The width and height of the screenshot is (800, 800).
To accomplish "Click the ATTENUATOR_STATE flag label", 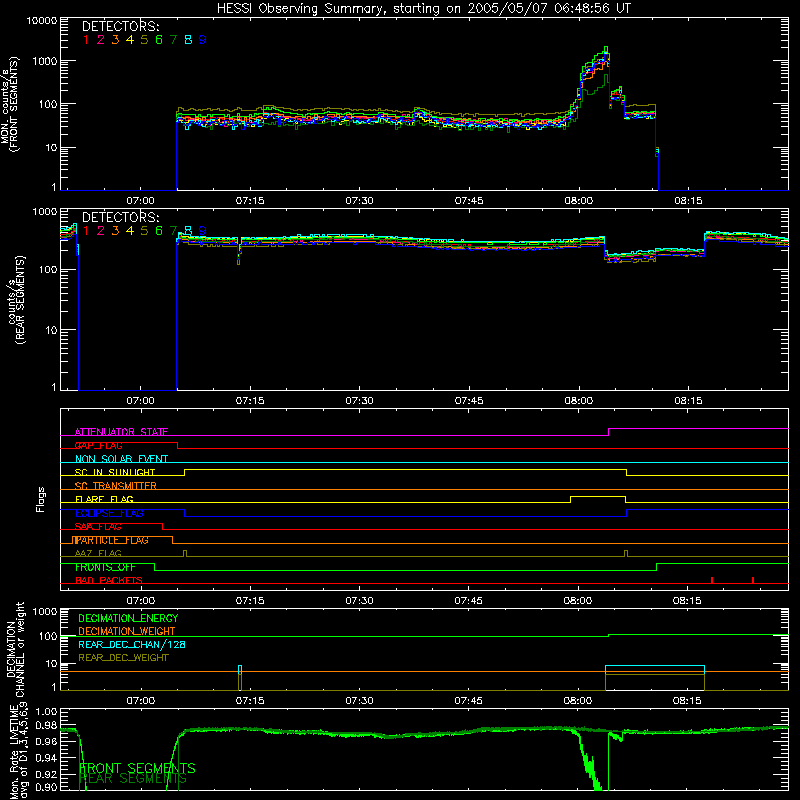I will pyautogui.click(x=121, y=432).
